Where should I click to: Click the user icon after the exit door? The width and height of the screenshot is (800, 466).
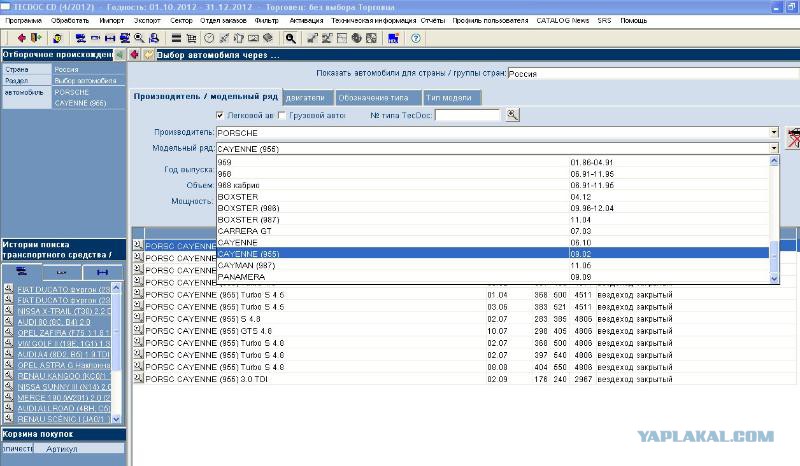click(57, 38)
